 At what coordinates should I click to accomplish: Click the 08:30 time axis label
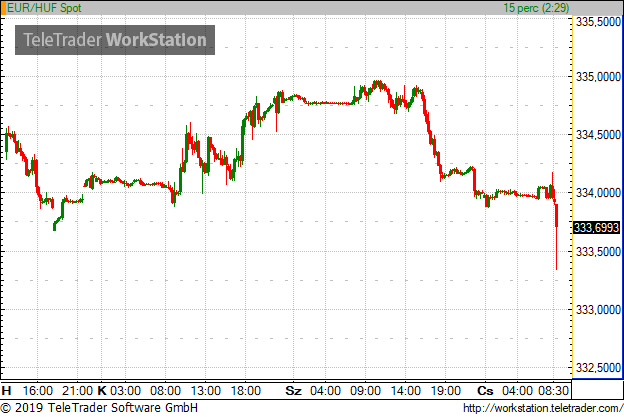pyautogui.click(x=554, y=391)
